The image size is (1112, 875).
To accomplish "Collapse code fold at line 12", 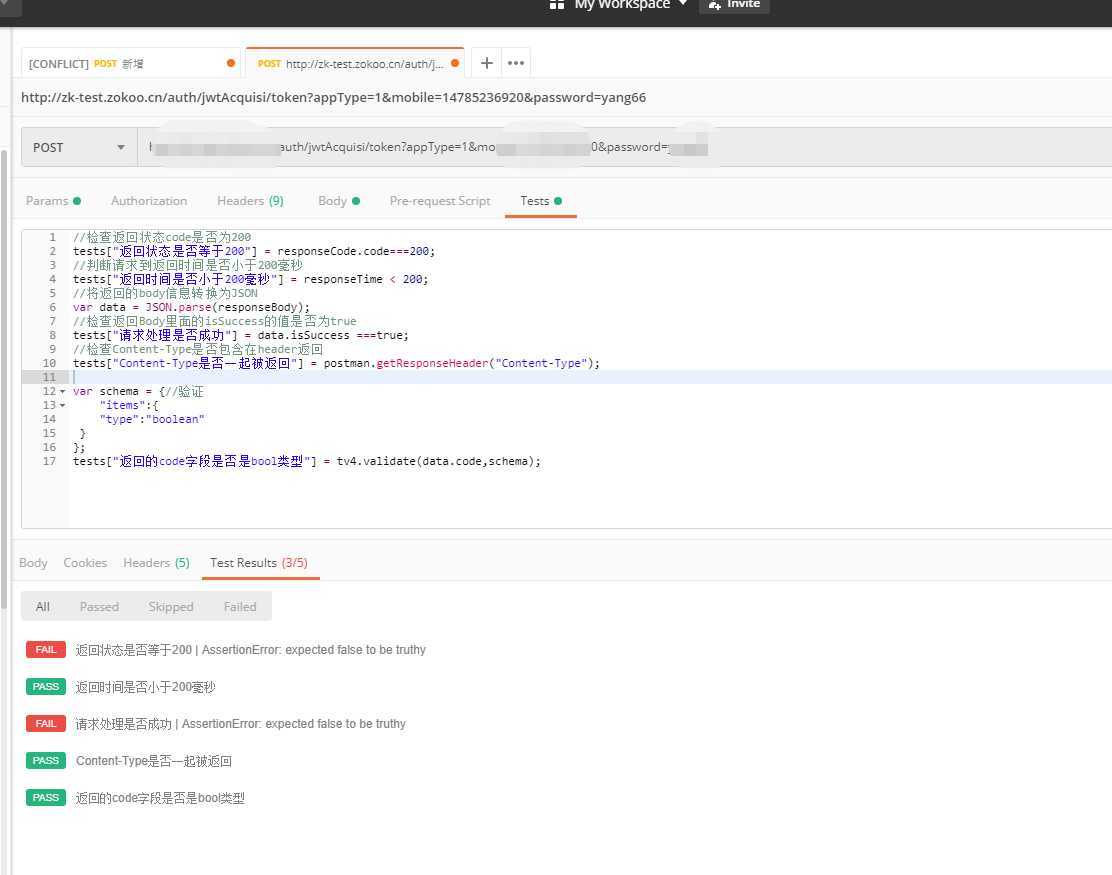I will coord(62,391).
